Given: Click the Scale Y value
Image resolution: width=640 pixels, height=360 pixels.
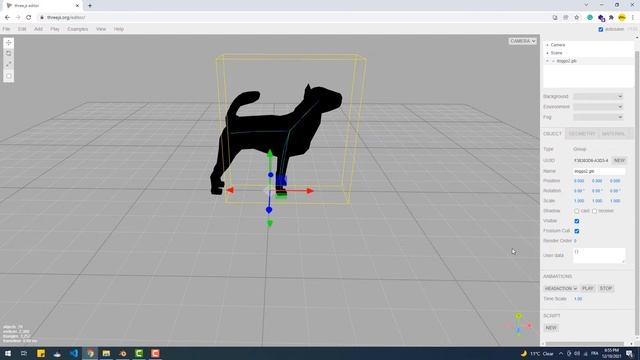Looking at the screenshot, I should [597, 201].
